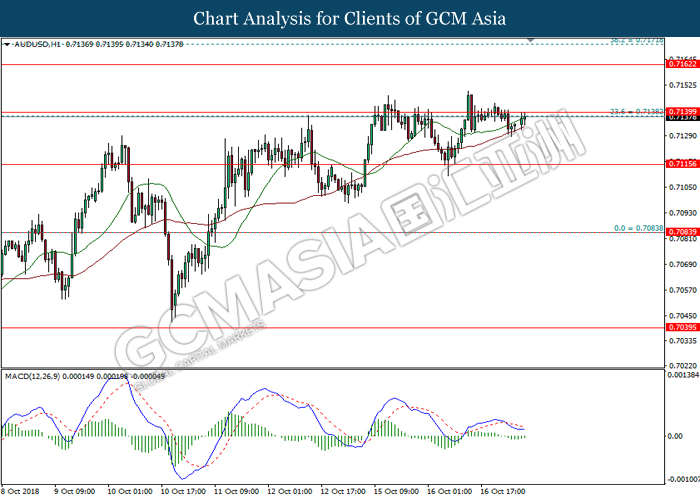Click the 15 Oct 09:00 time label
700x500 pixels.
[396, 492]
